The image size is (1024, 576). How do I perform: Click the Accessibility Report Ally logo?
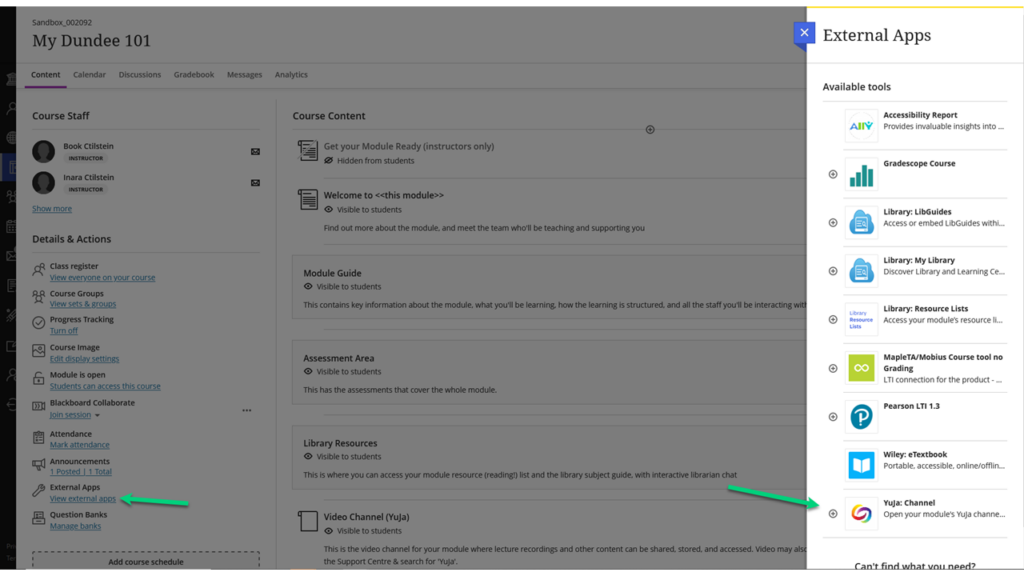click(861, 126)
